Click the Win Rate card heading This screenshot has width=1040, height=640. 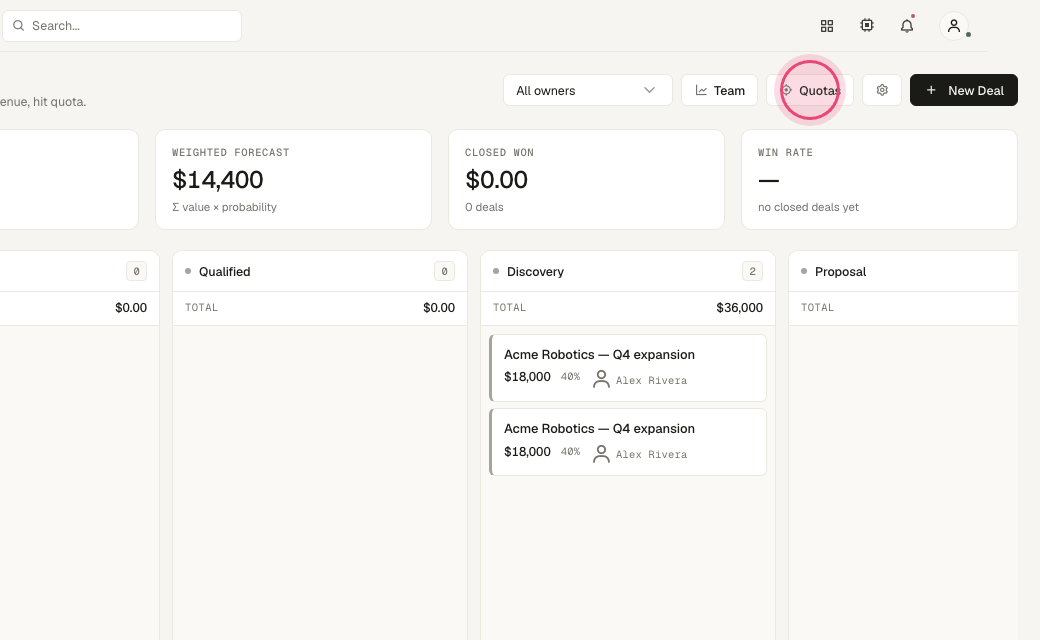785,153
